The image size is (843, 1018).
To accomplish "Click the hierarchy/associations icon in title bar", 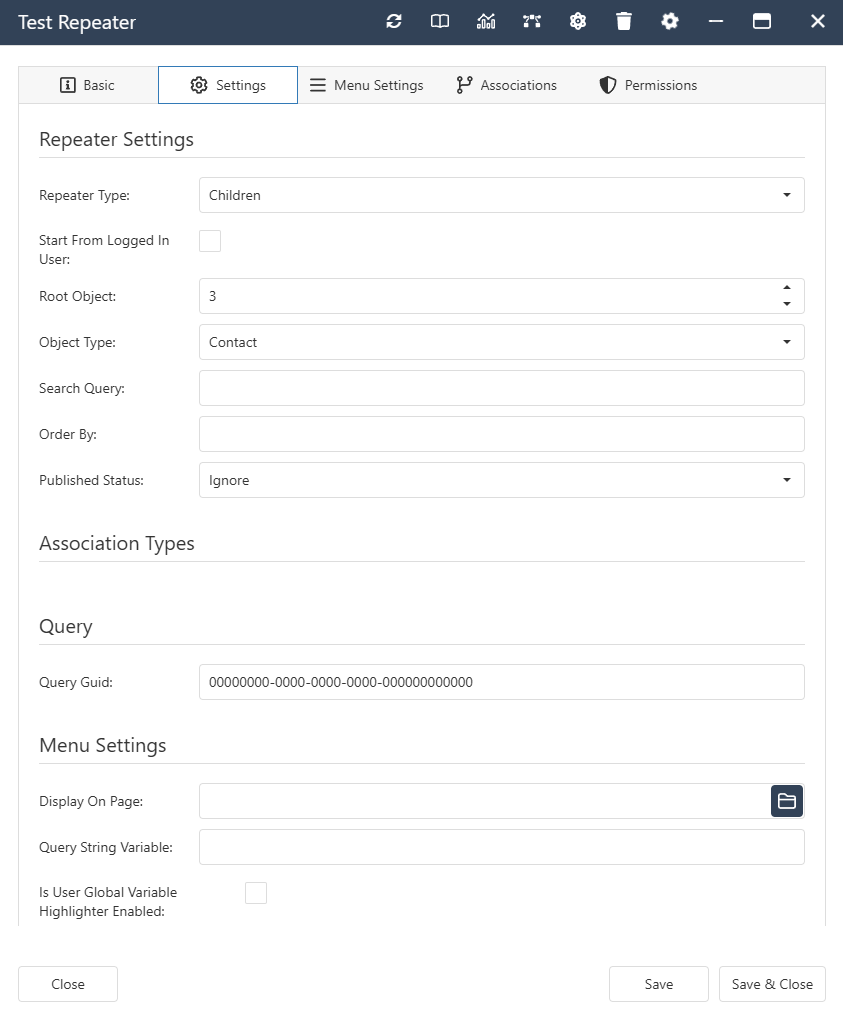I will (531, 21).
